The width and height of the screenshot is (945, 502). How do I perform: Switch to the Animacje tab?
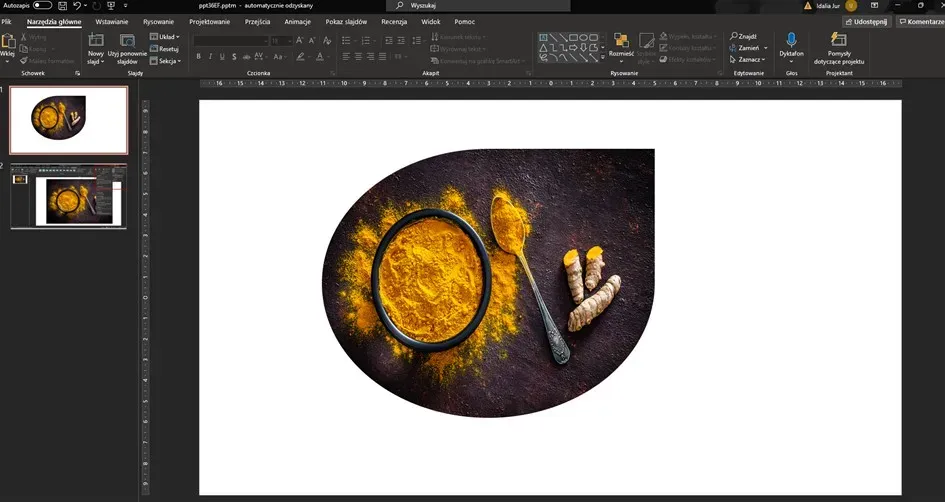[x=297, y=20]
